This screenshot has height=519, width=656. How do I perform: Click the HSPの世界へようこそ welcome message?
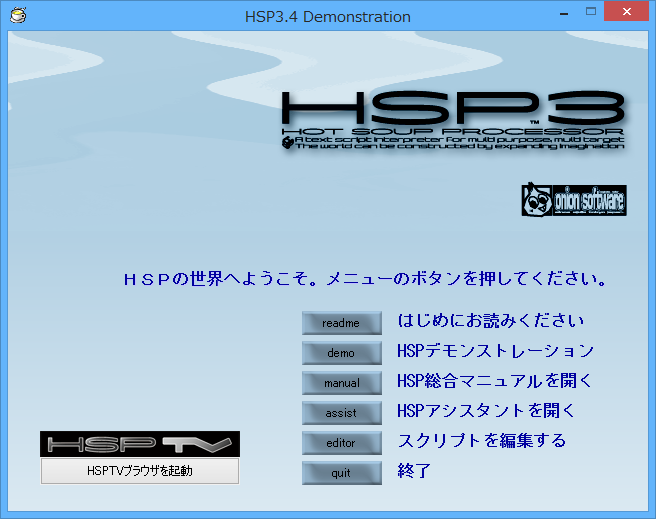pos(365,279)
